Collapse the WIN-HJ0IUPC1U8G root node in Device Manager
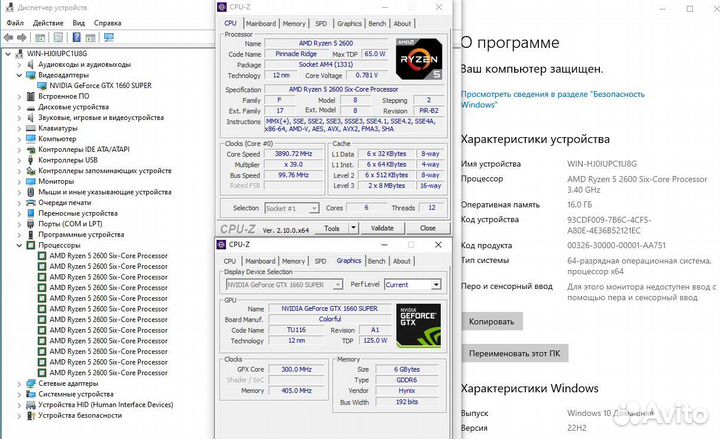 [x=8, y=54]
